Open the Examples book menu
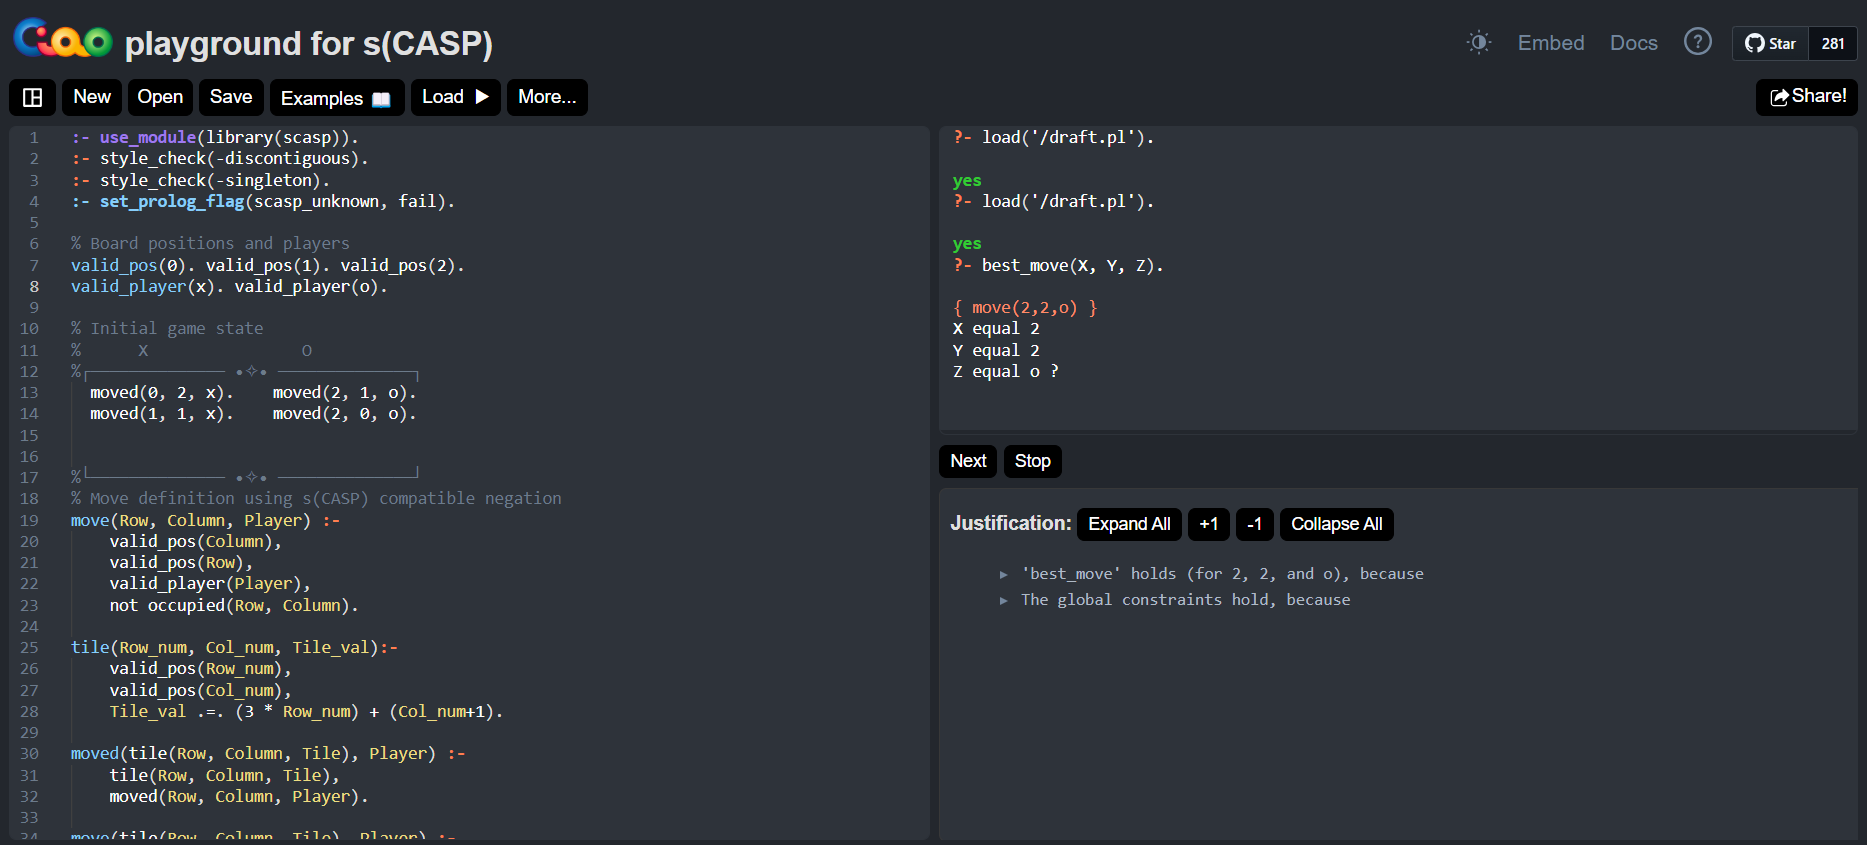Screen dimensions: 1867x845 (336, 98)
